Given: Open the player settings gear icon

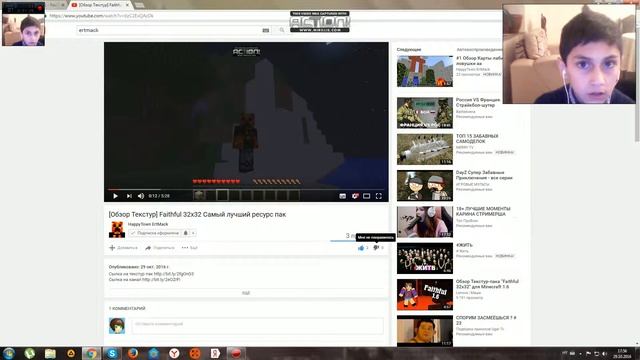Looking at the screenshot, I should point(355,196).
